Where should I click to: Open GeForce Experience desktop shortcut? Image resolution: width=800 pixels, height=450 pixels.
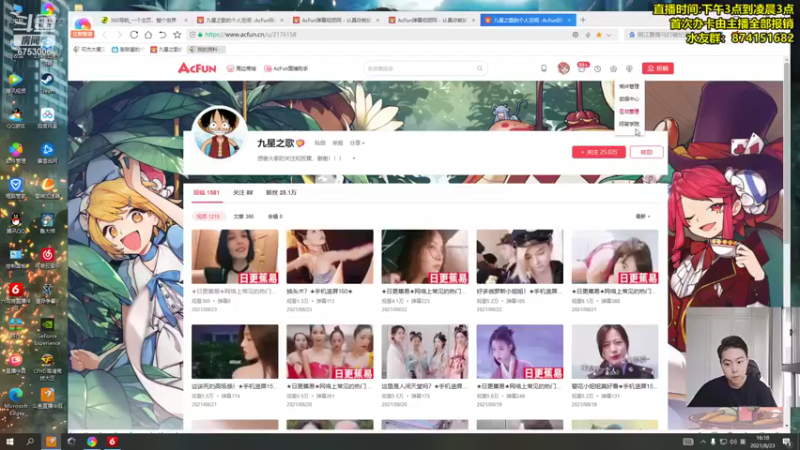coord(47,332)
